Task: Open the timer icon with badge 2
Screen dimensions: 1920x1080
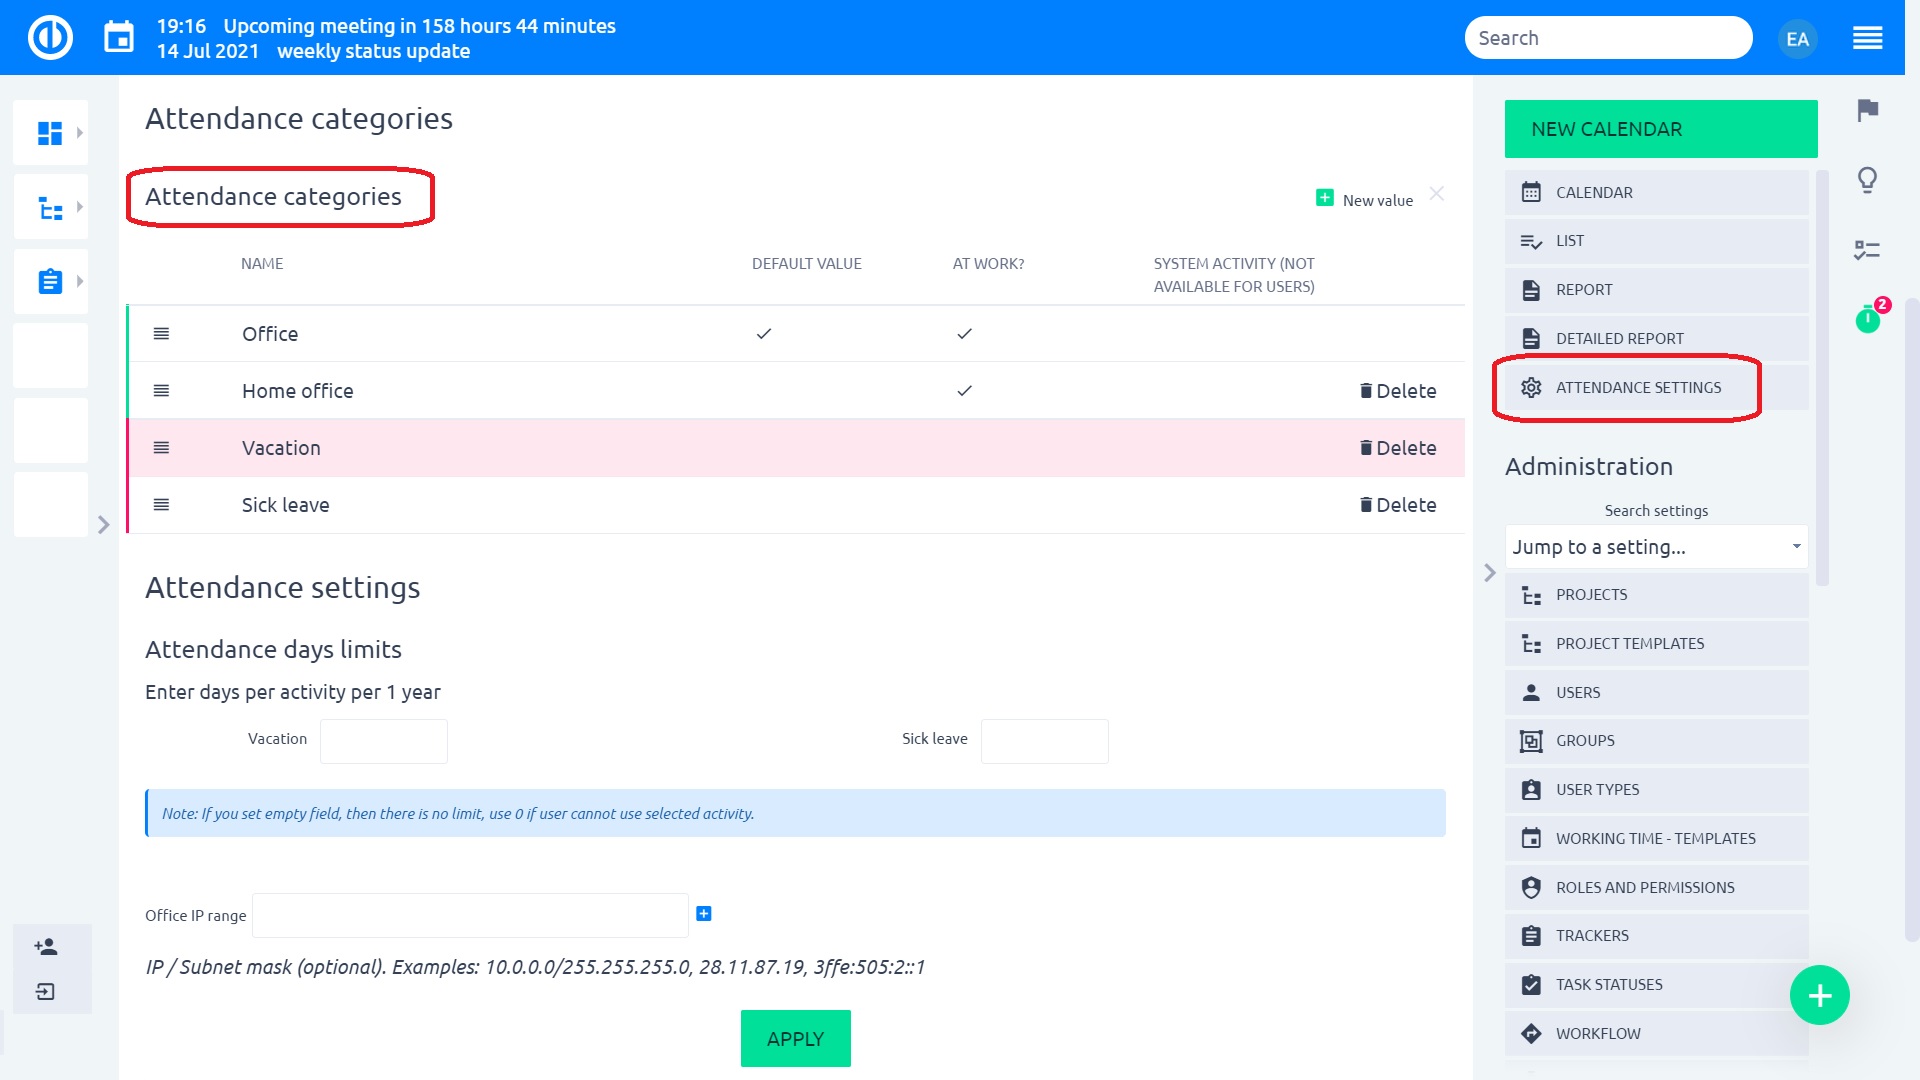Action: click(1868, 319)
